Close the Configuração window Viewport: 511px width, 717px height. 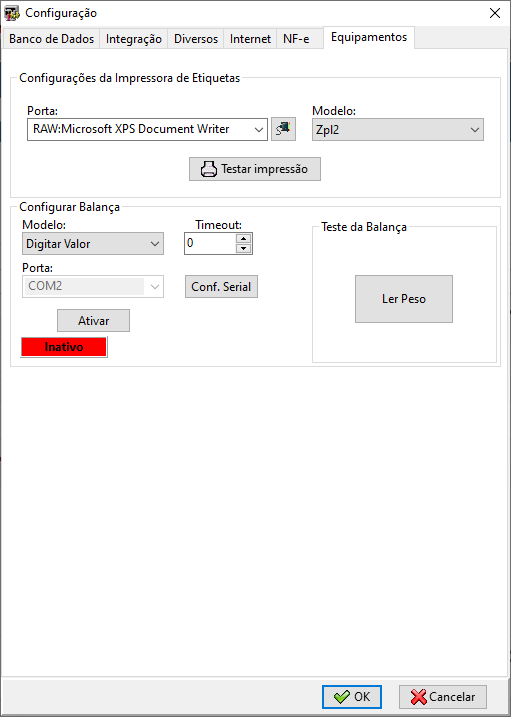click(x=495, y=13)
